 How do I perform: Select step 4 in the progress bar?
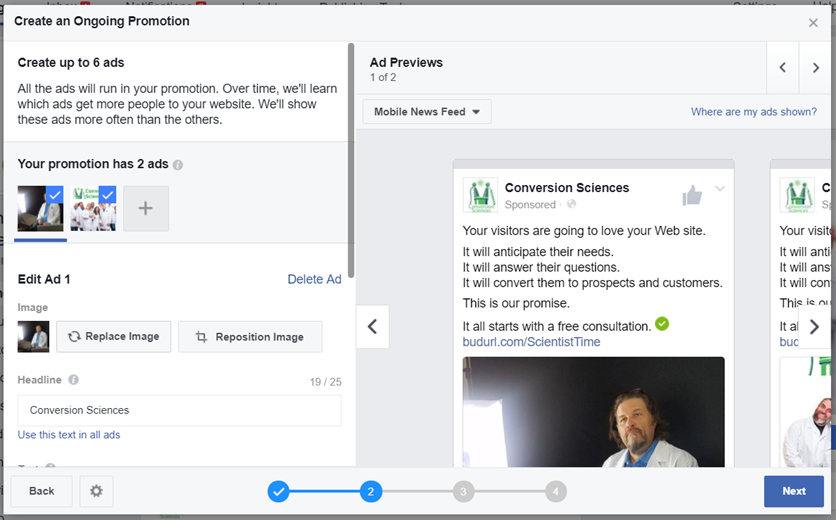tap(556, 491)
